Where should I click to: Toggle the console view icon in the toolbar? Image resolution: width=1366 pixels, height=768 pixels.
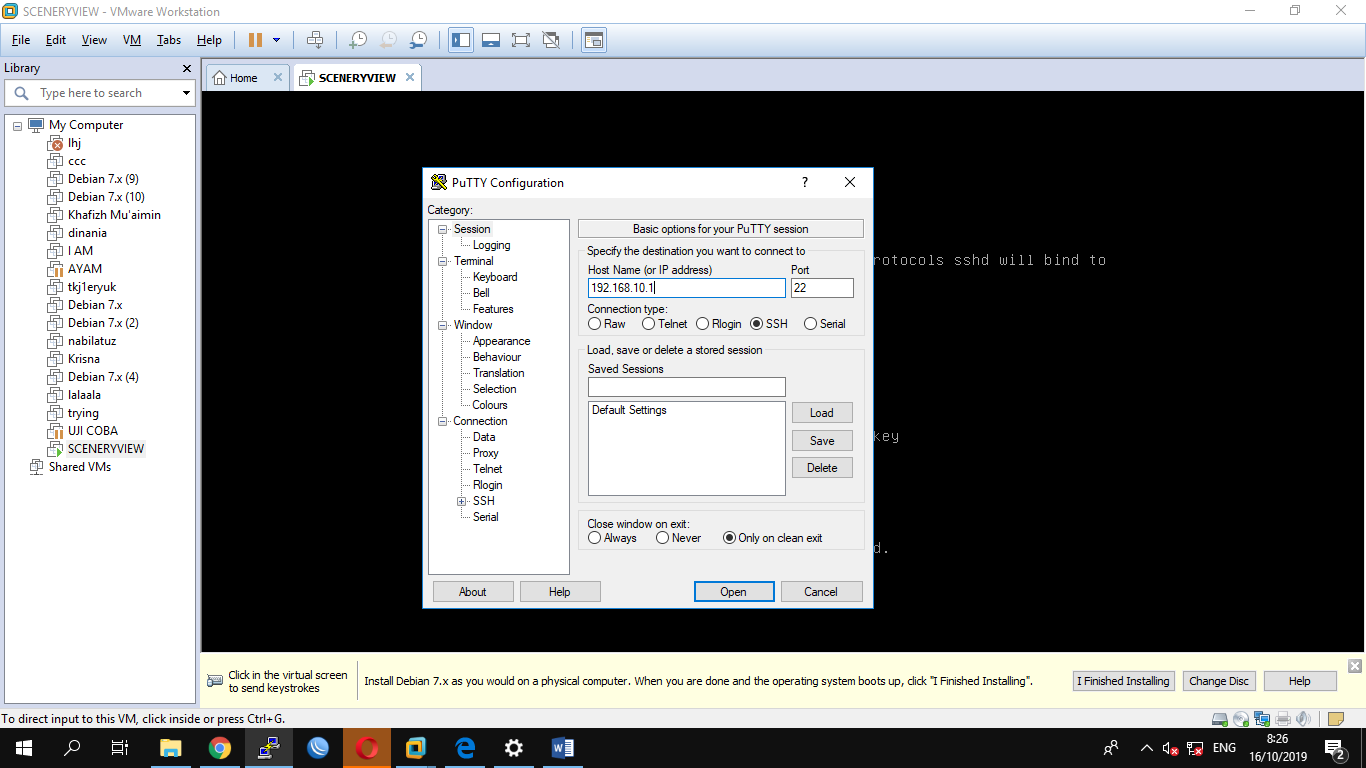coord(594,40)
